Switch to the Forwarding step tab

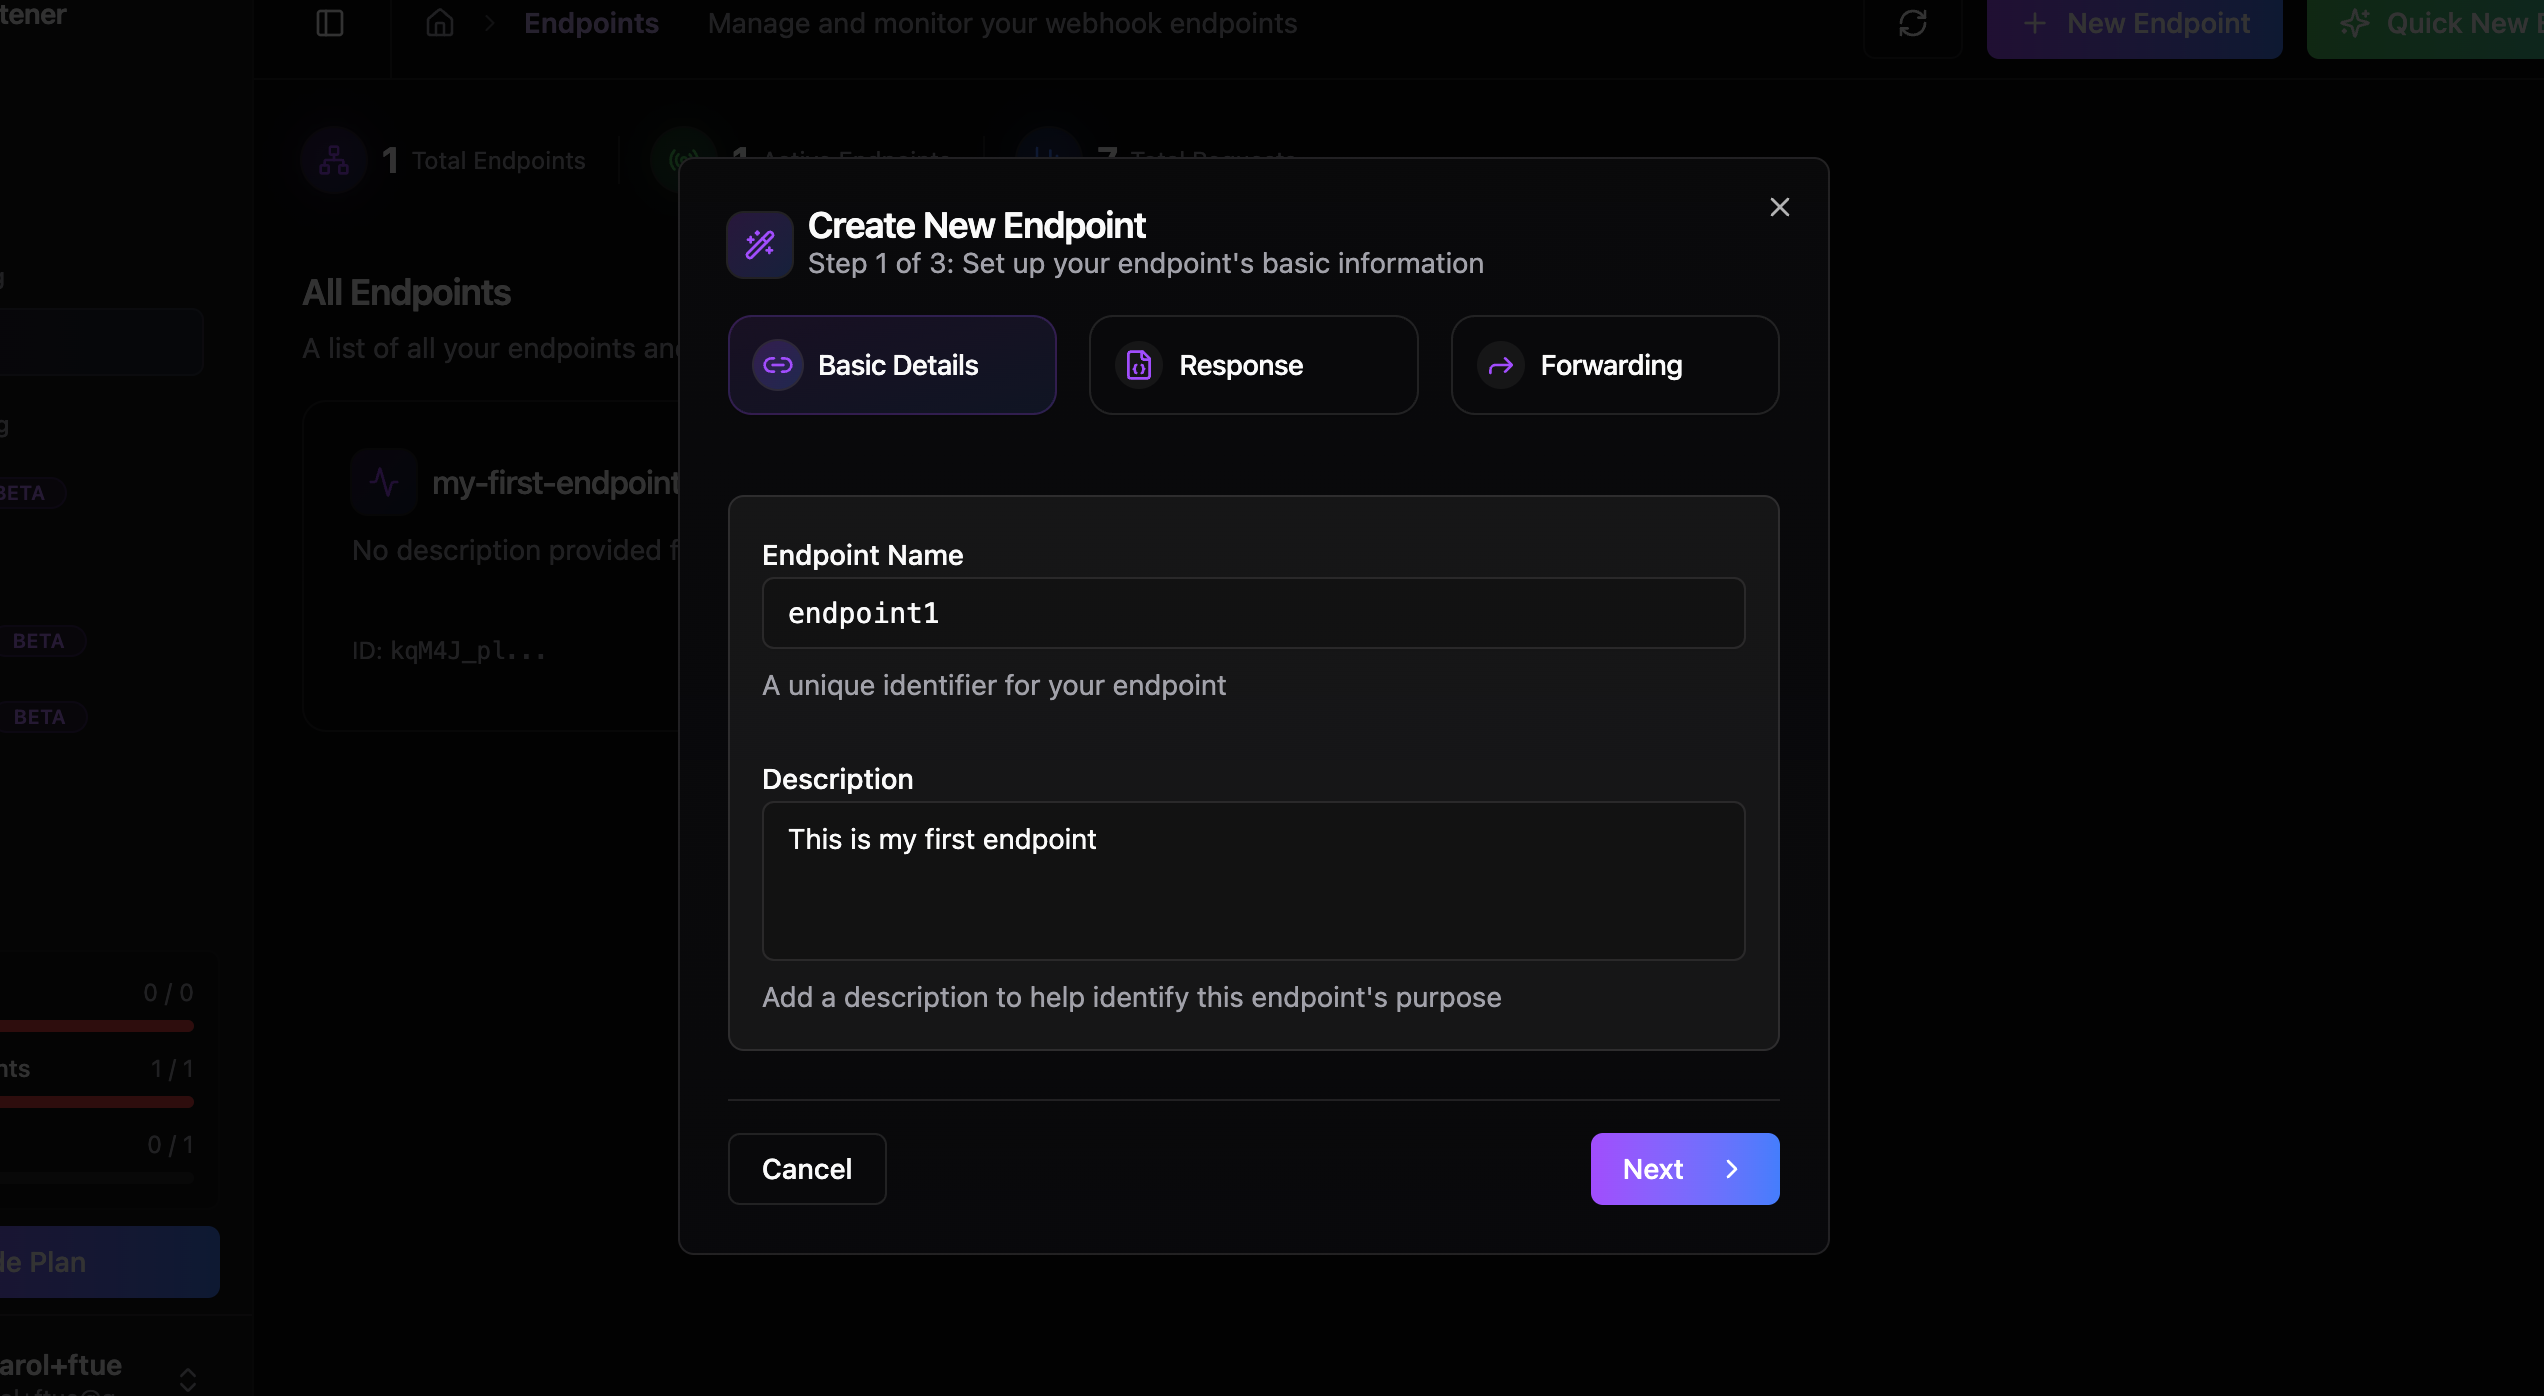1615,365
